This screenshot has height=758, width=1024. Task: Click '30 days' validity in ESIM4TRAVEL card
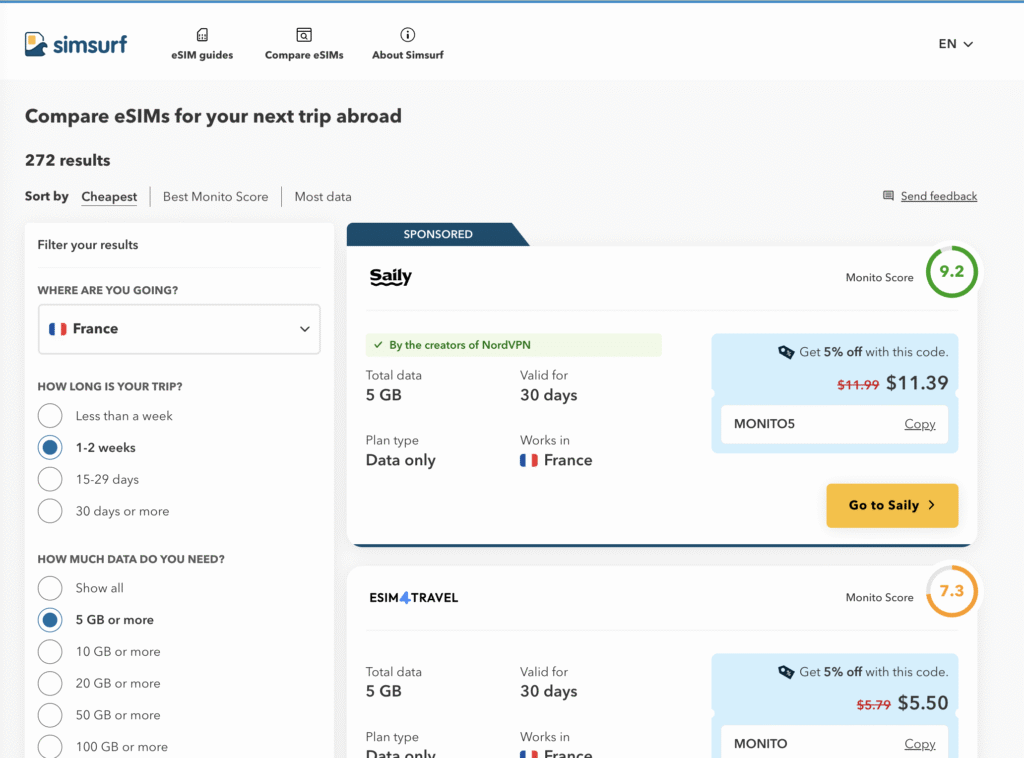549,691
